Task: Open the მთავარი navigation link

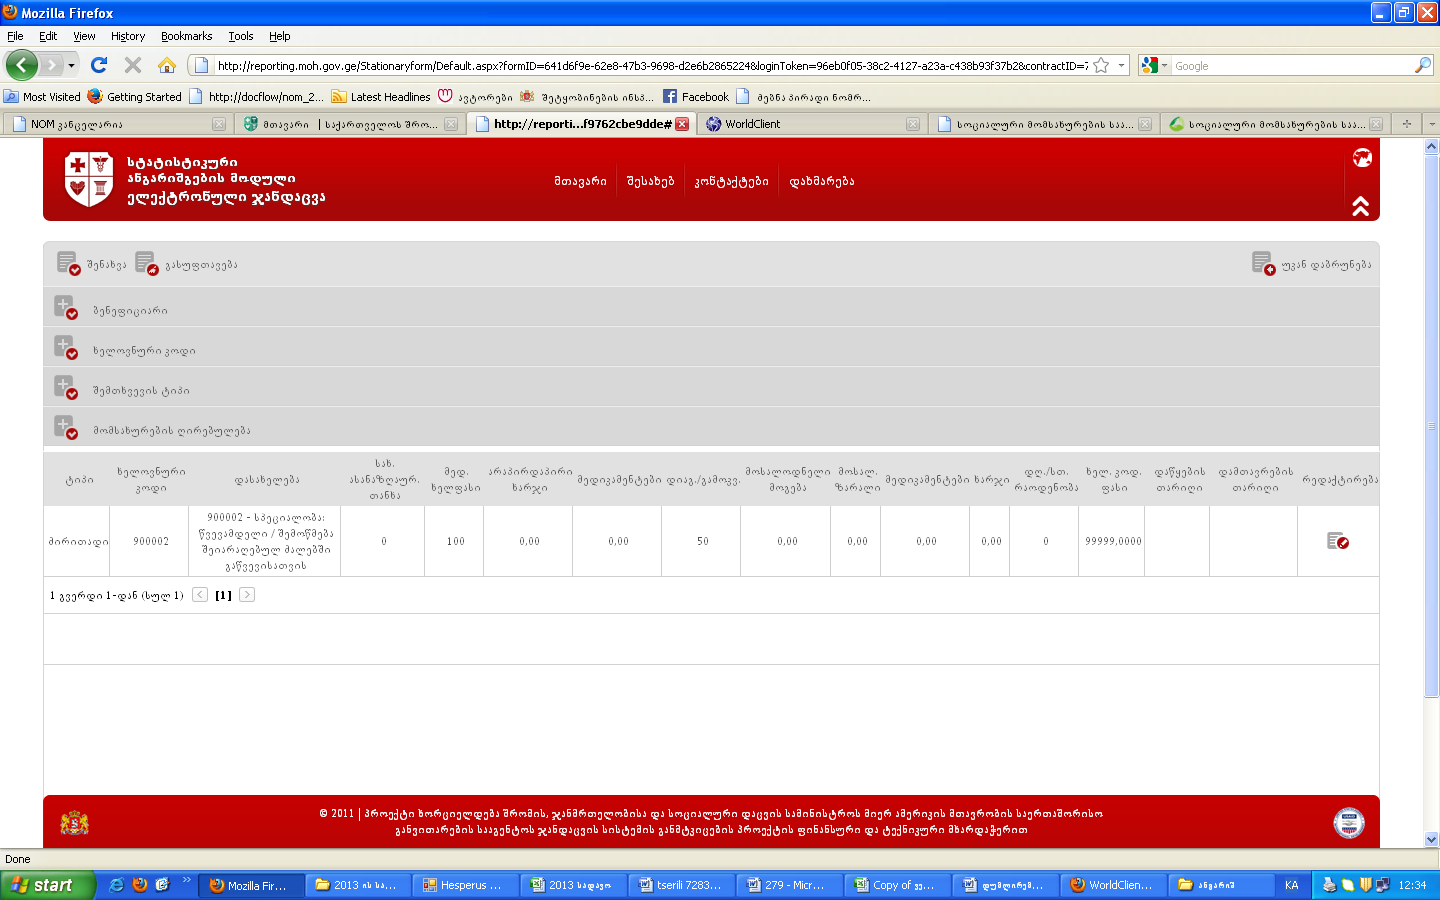Action: [580, 181]
